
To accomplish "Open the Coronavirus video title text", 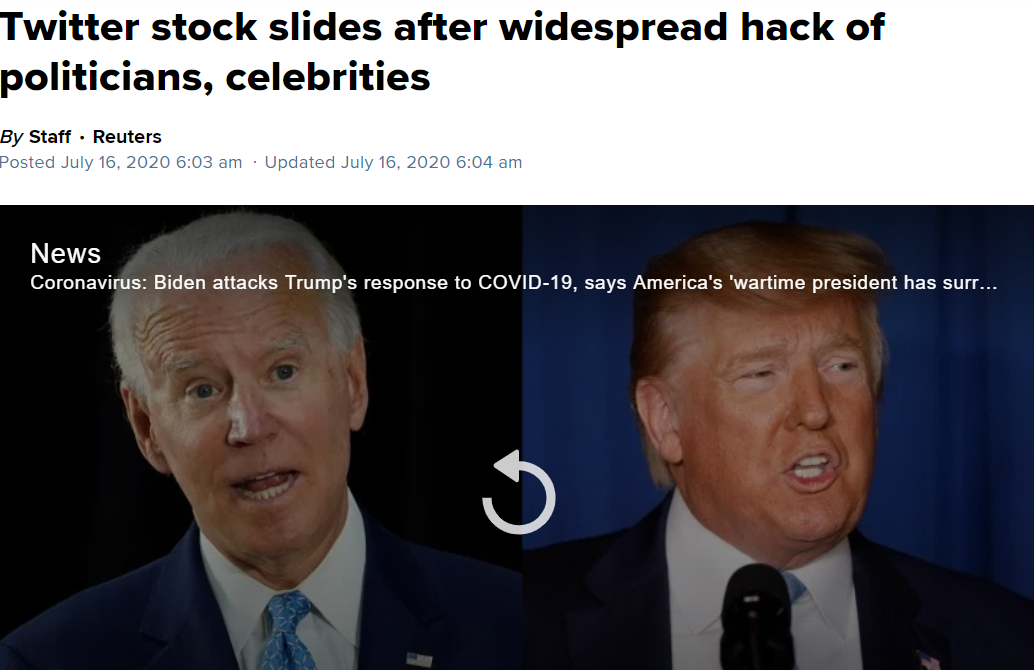I will click(x=513, y=283).
